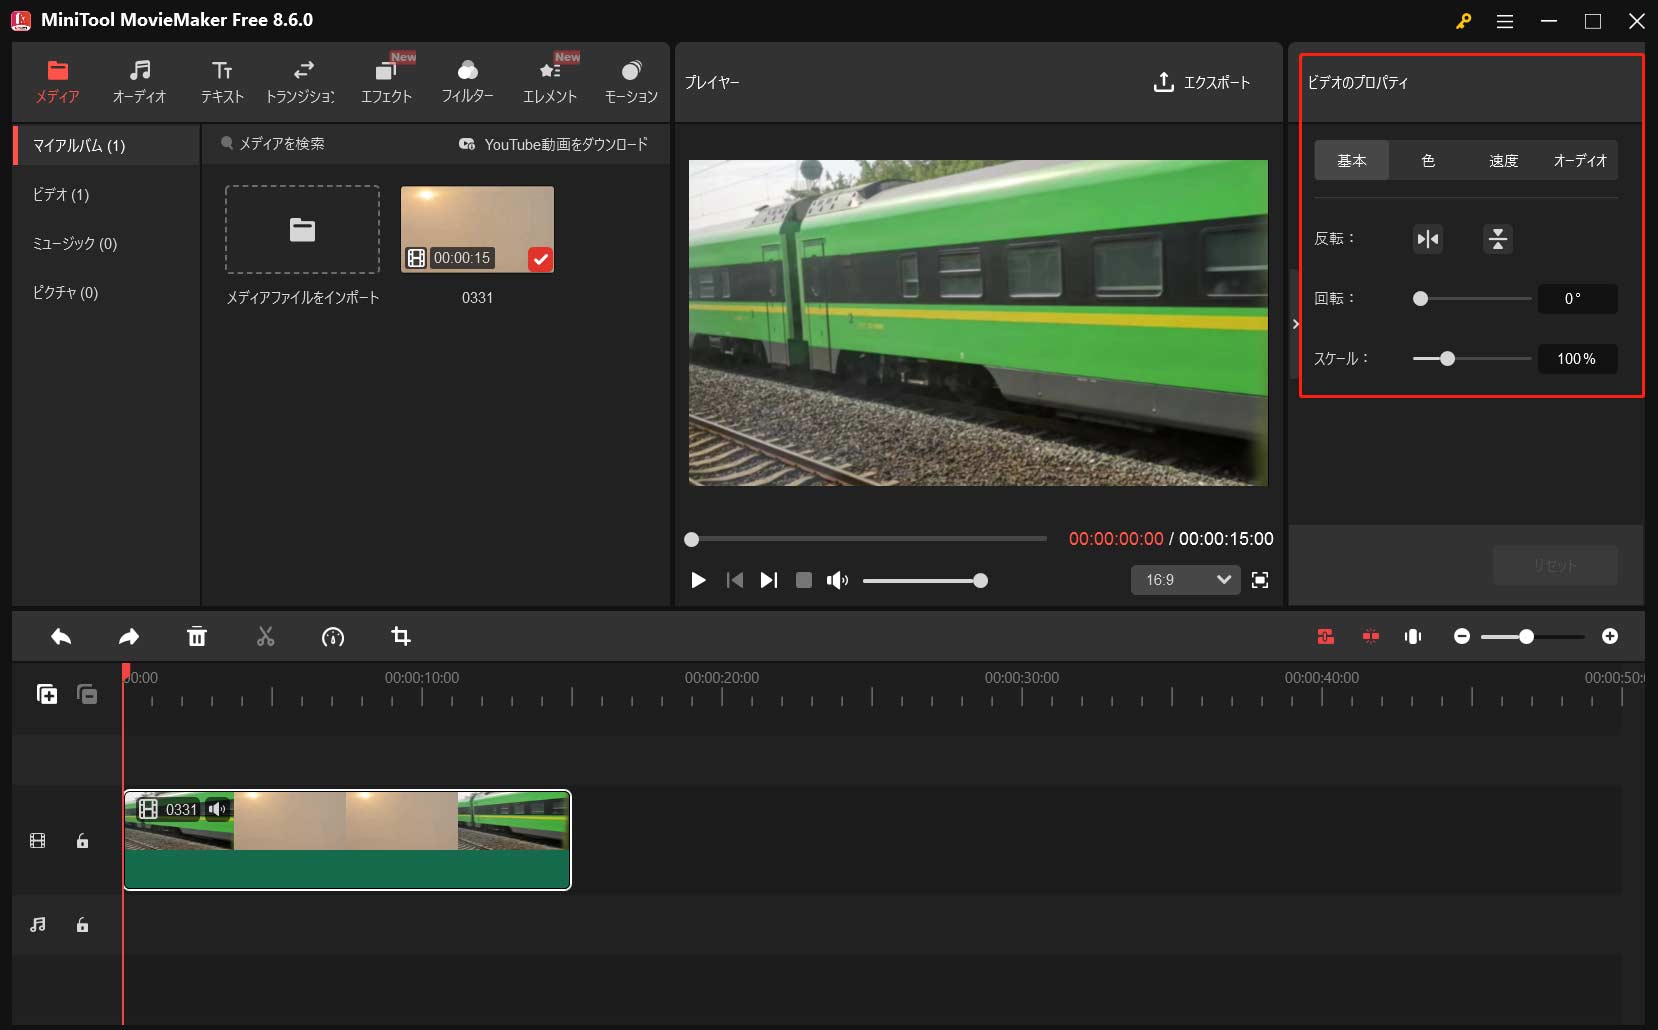Open the メディア (Media) tab

coord(57,81)
